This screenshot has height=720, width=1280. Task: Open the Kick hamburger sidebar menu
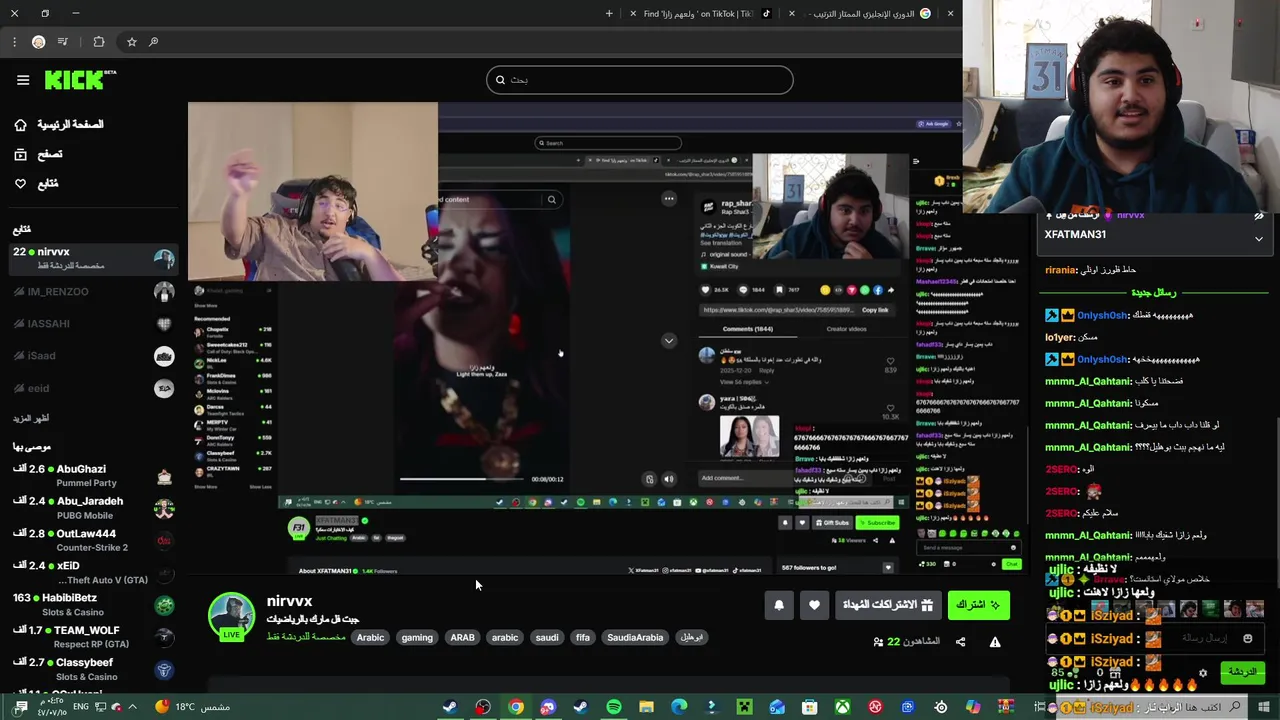pos(23,80)
